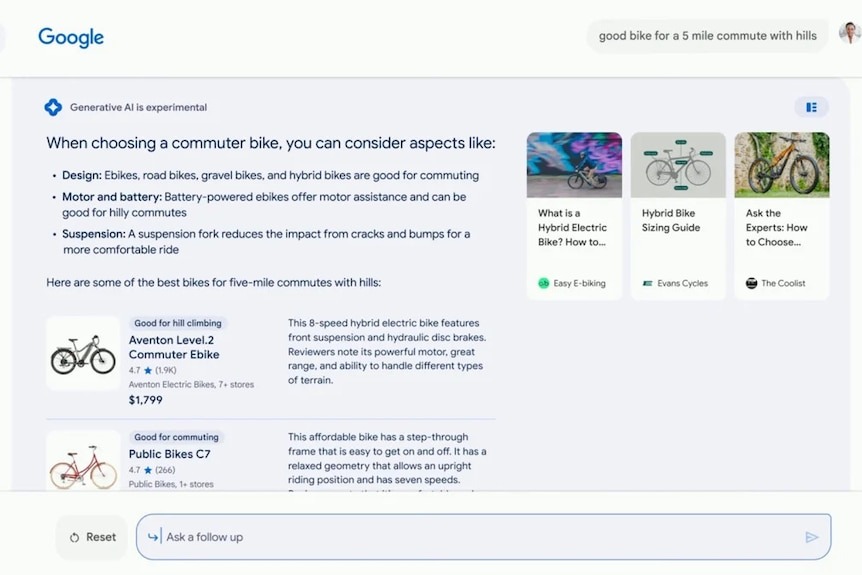Image resolution: width=862 pixels, height=575 pixels.
Task: Open the What is a Hybrid Electric Bike article
Action: click(574, 216)
